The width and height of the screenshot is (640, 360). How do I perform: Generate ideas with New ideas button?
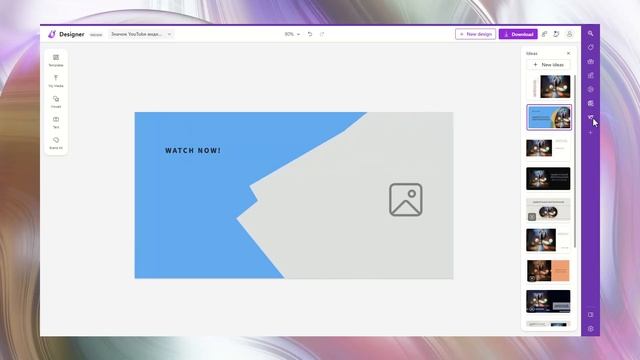(549, 64)
